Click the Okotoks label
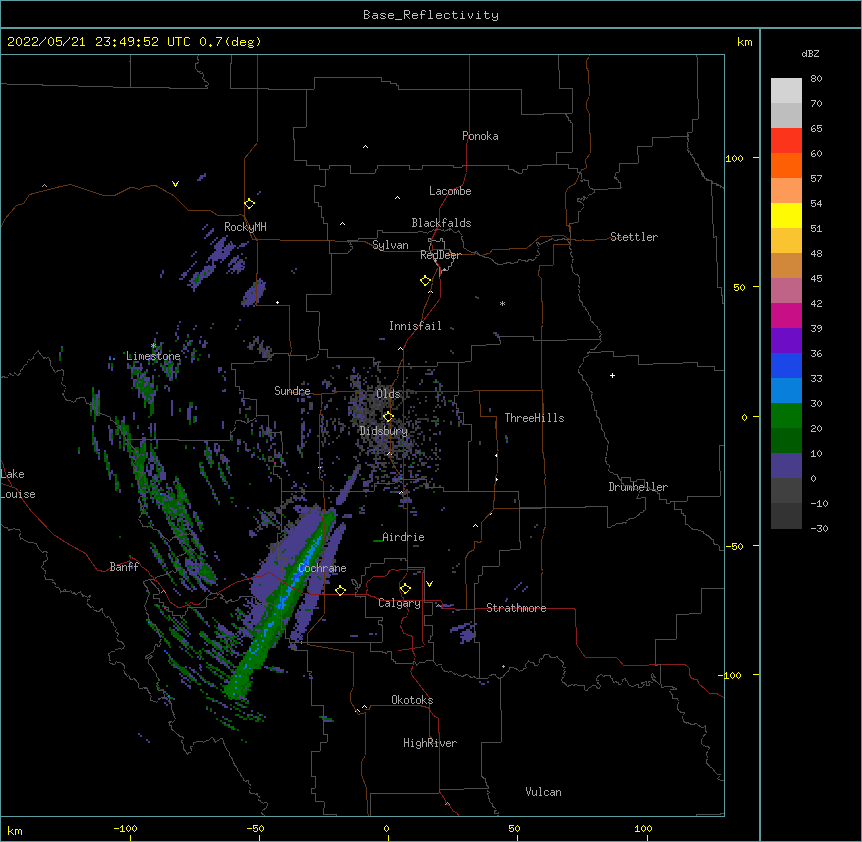Image resolution: width=862 pixels, height=842 pixels. [412, 700]
